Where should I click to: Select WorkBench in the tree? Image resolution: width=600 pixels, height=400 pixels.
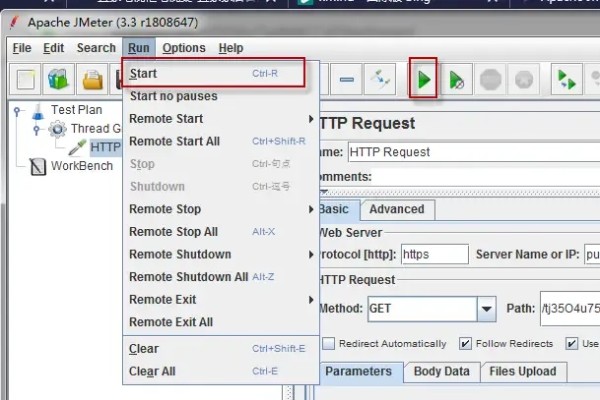coord(82,166)
